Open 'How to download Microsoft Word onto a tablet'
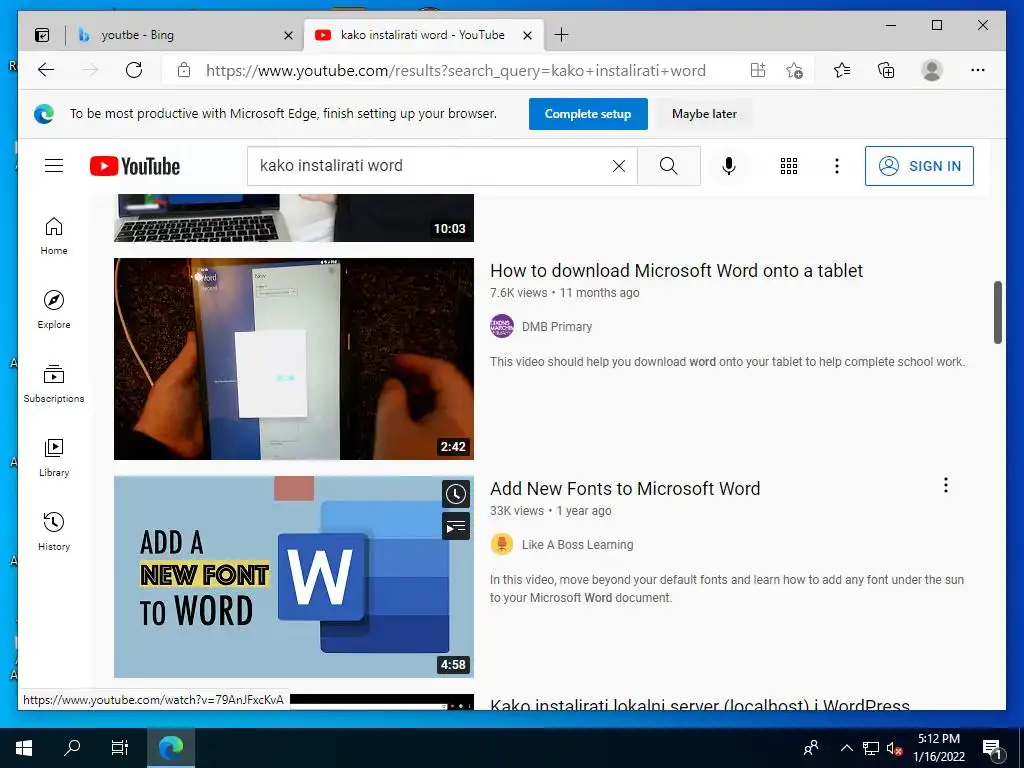This screenshot has height=768, width=1024. click(677, 270)
